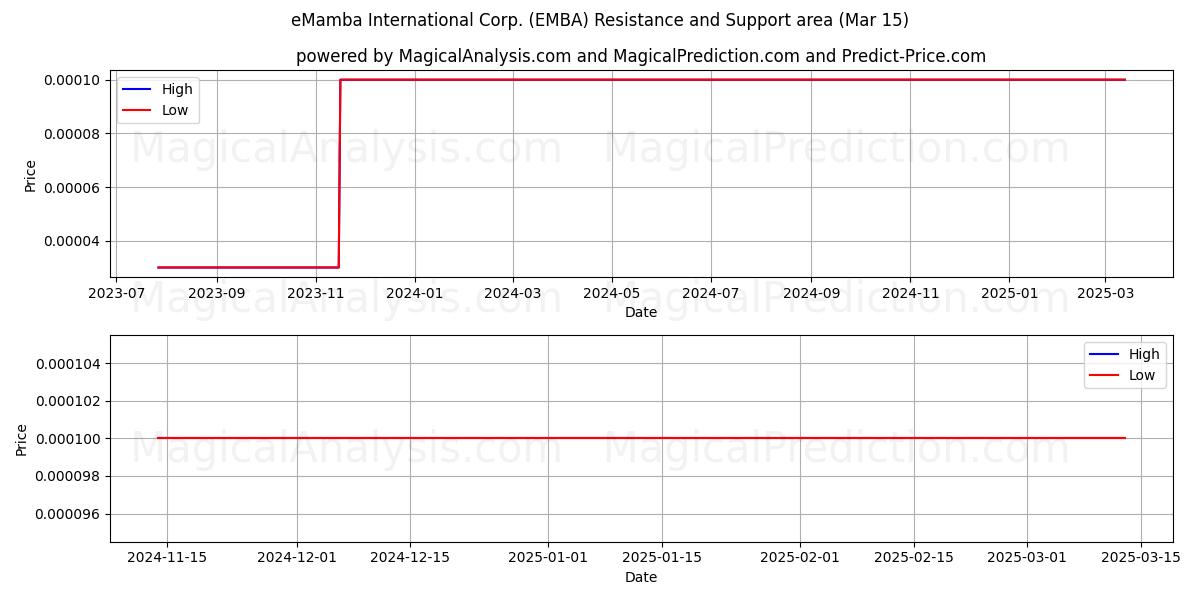Click the 2025-03-15 date tick
The width and height of the screenshot is (1200, 600).
1141,558
